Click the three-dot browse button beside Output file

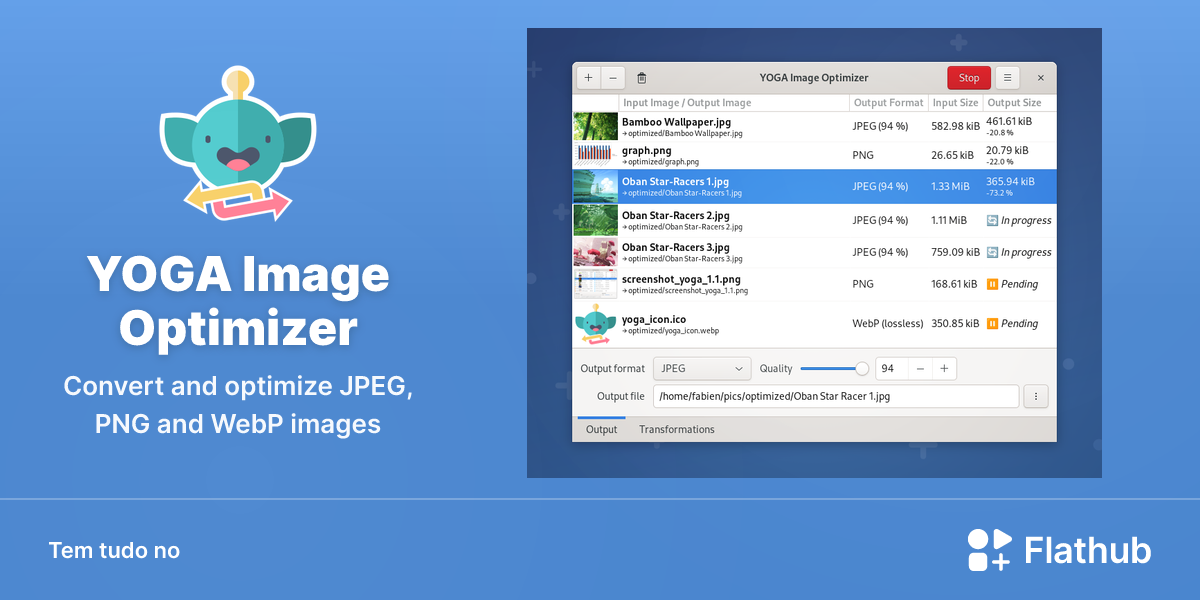click(x=1035, y=396)
